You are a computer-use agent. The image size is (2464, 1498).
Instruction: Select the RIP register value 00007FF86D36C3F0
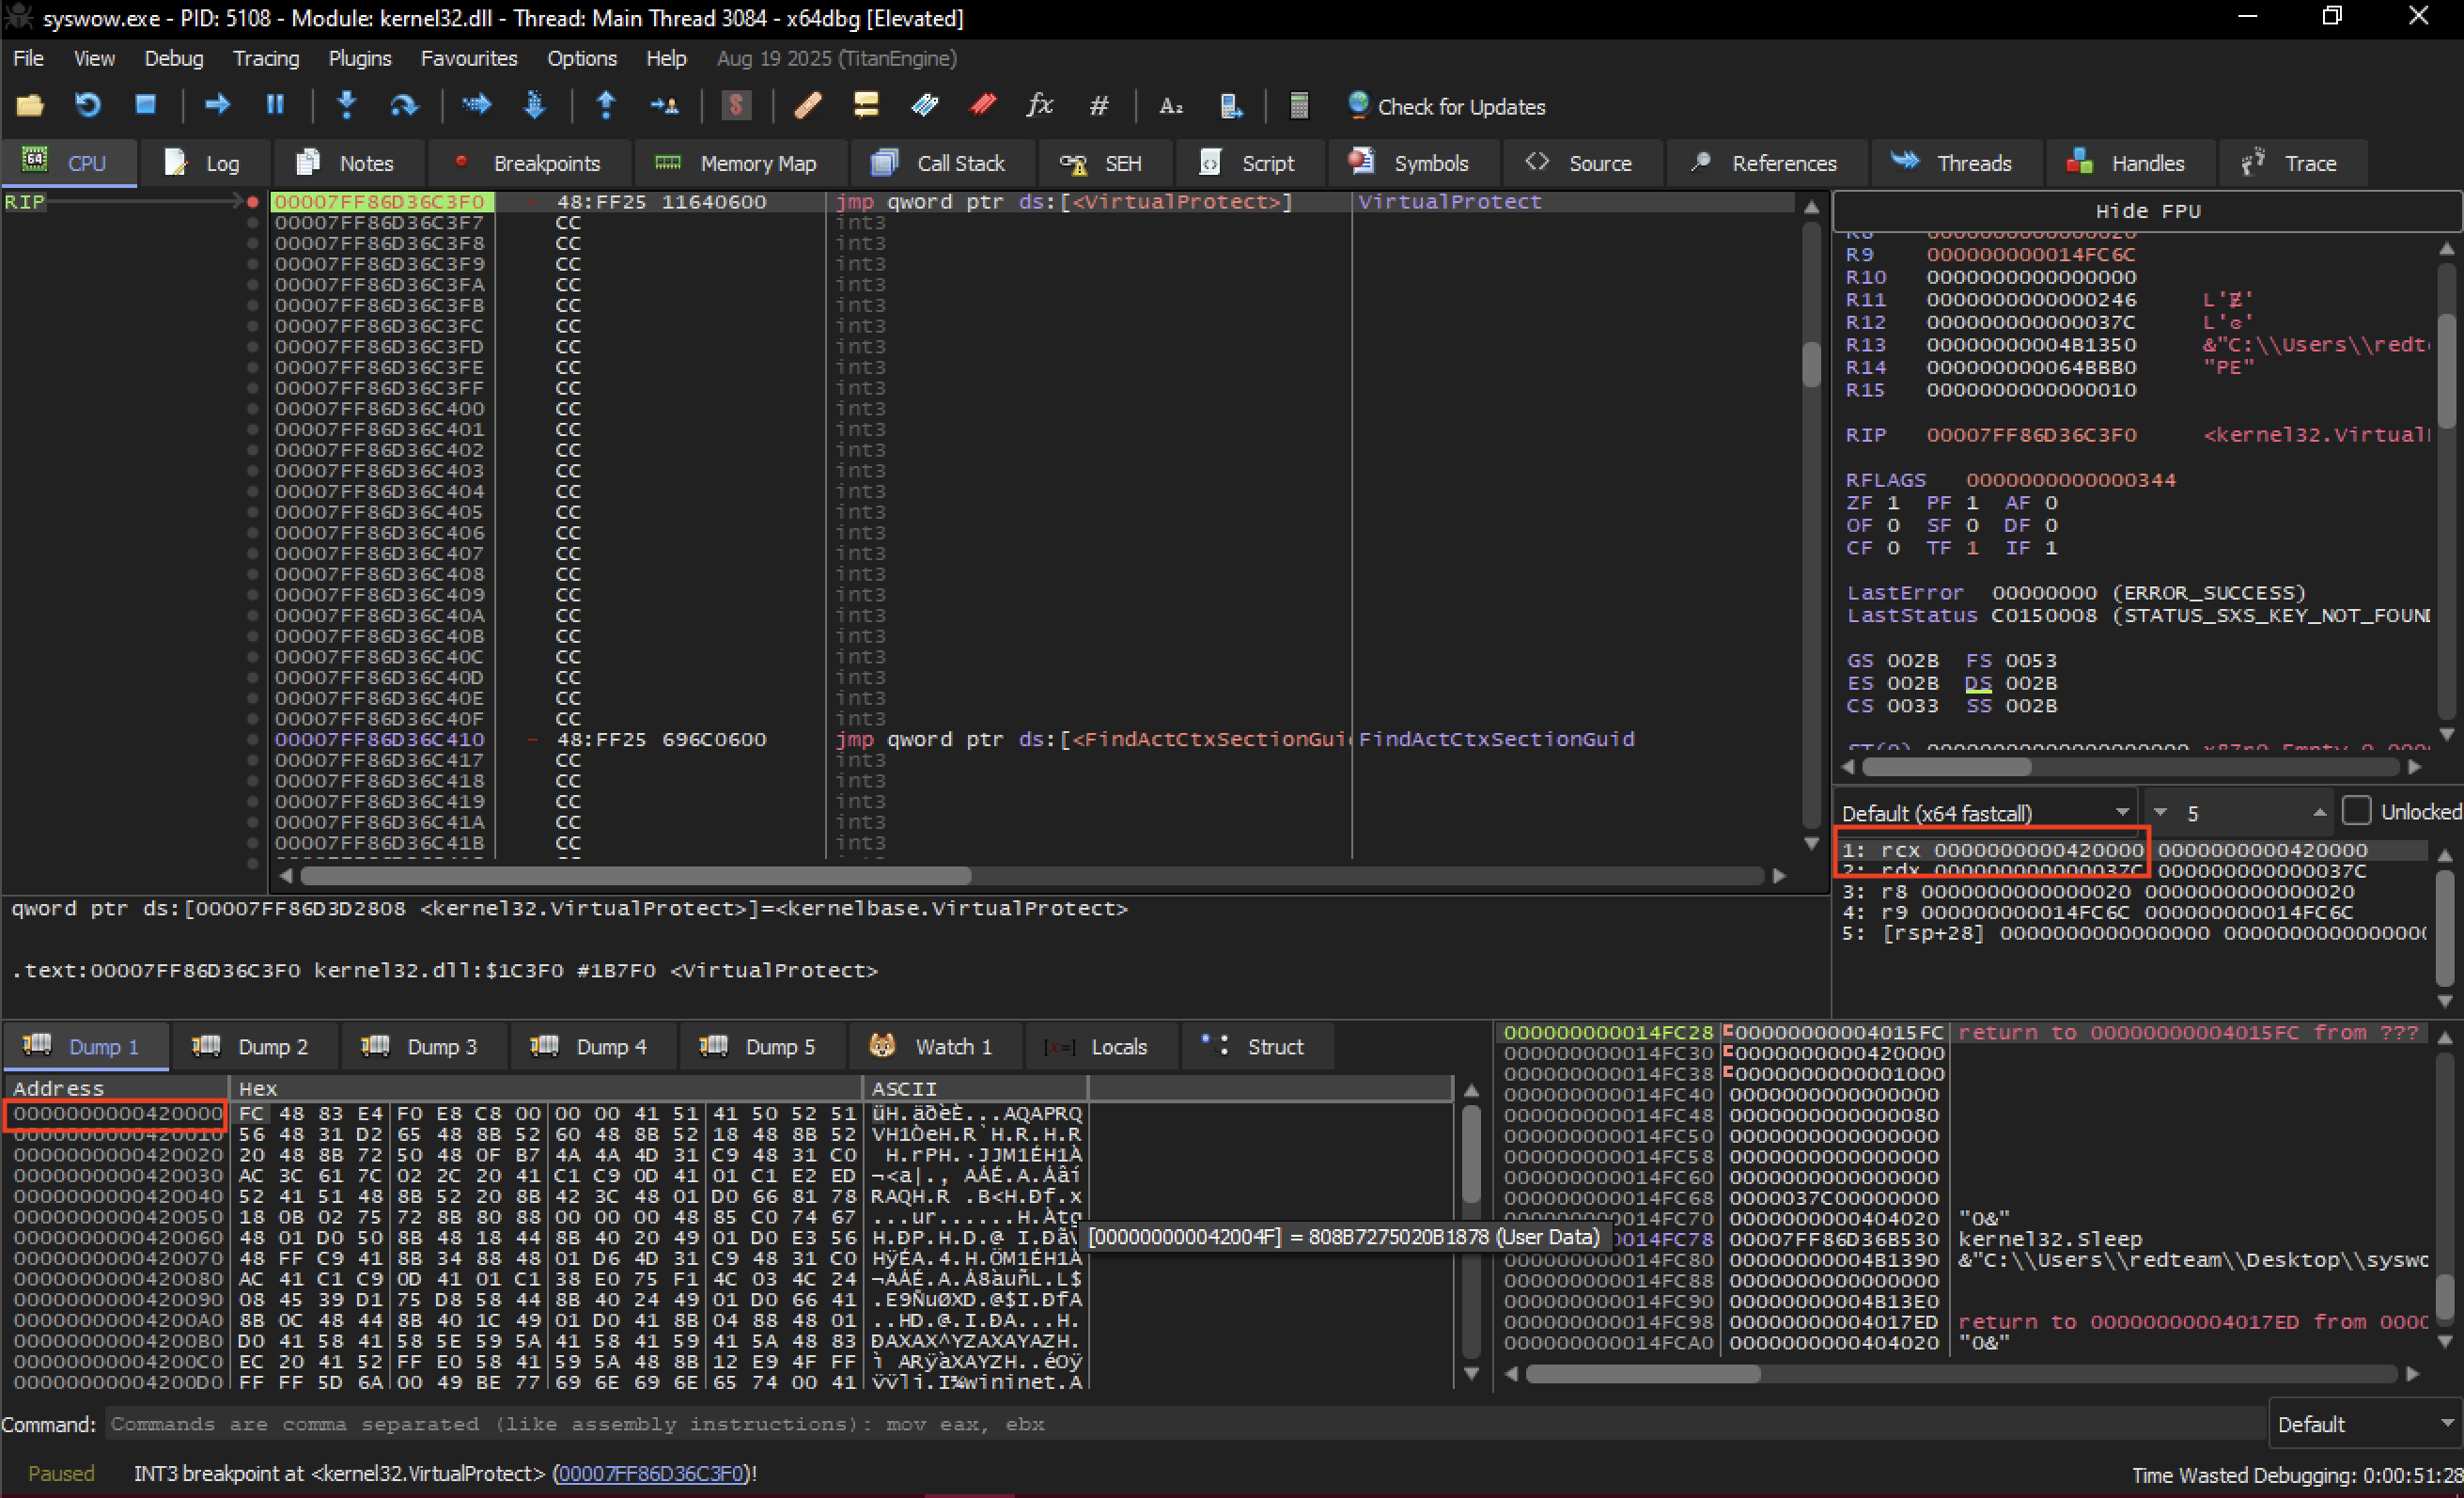pos(2031,435)
